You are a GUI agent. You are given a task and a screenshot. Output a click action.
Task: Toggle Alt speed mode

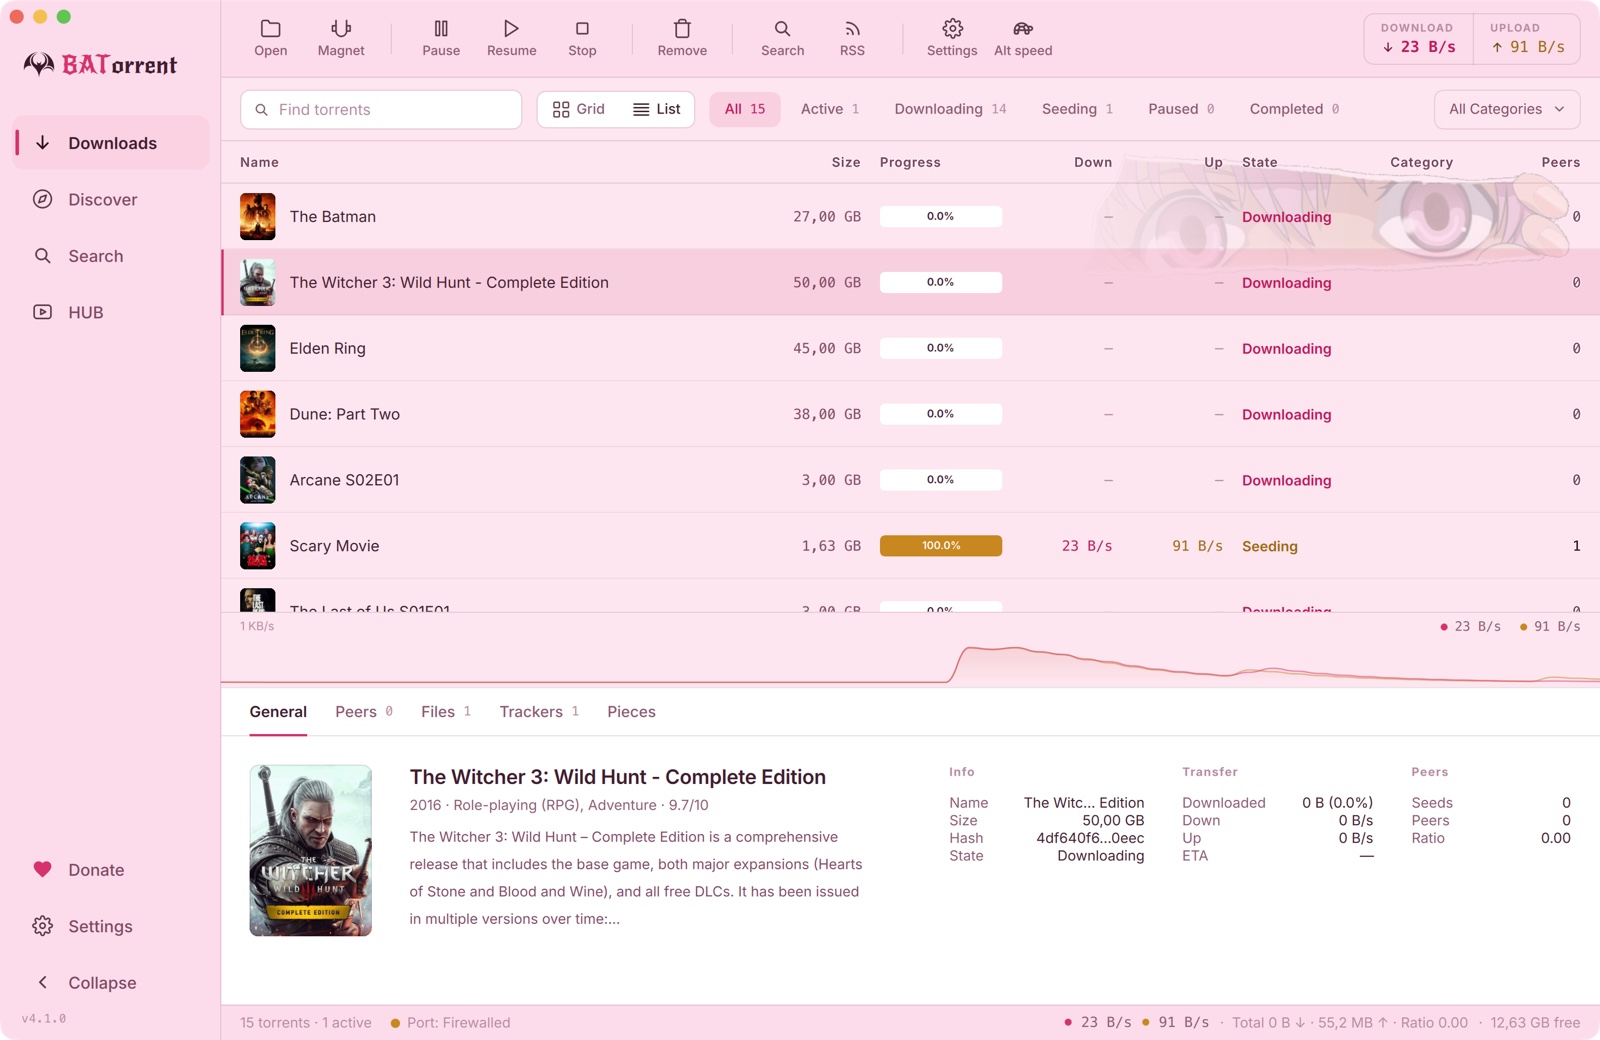coord(1023,38)
